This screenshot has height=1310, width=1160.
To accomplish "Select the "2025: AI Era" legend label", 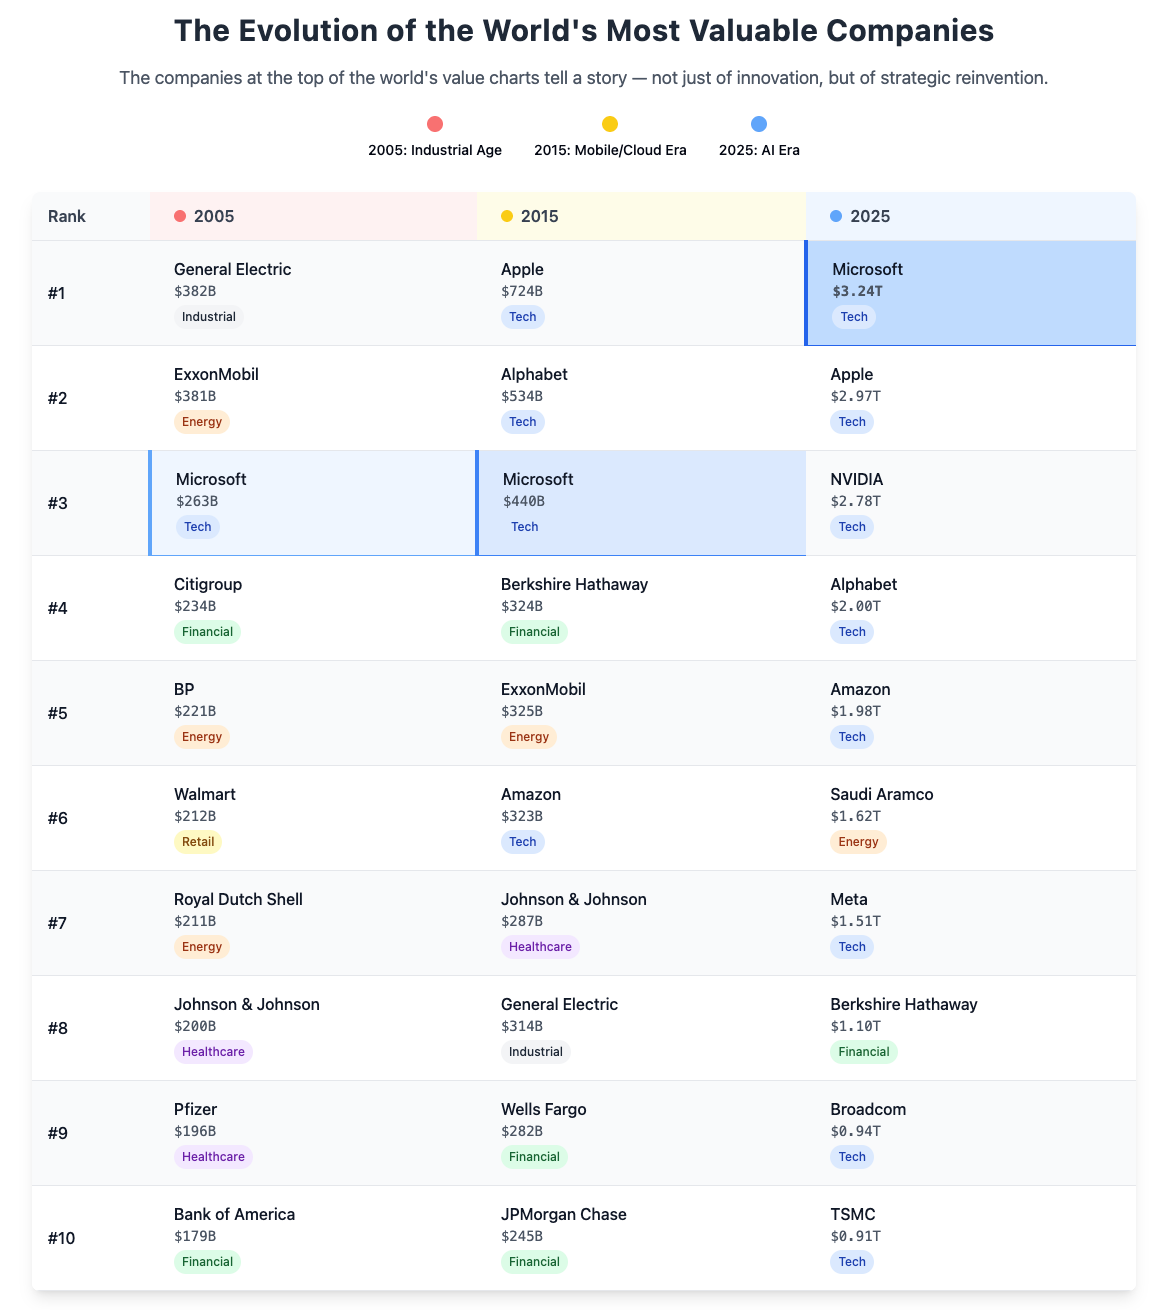I will click(759, 150).
